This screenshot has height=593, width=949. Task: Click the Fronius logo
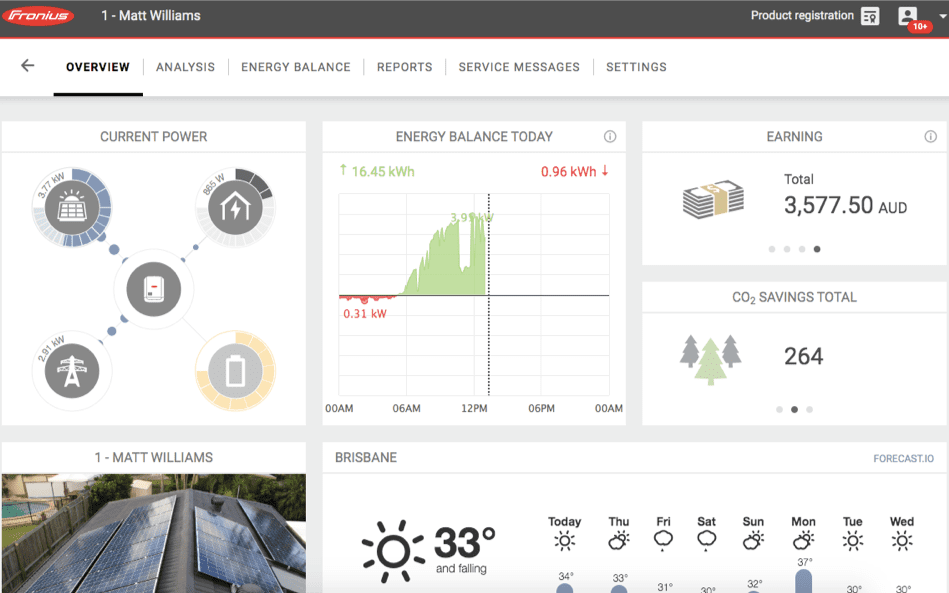click(x=38, y=16)
